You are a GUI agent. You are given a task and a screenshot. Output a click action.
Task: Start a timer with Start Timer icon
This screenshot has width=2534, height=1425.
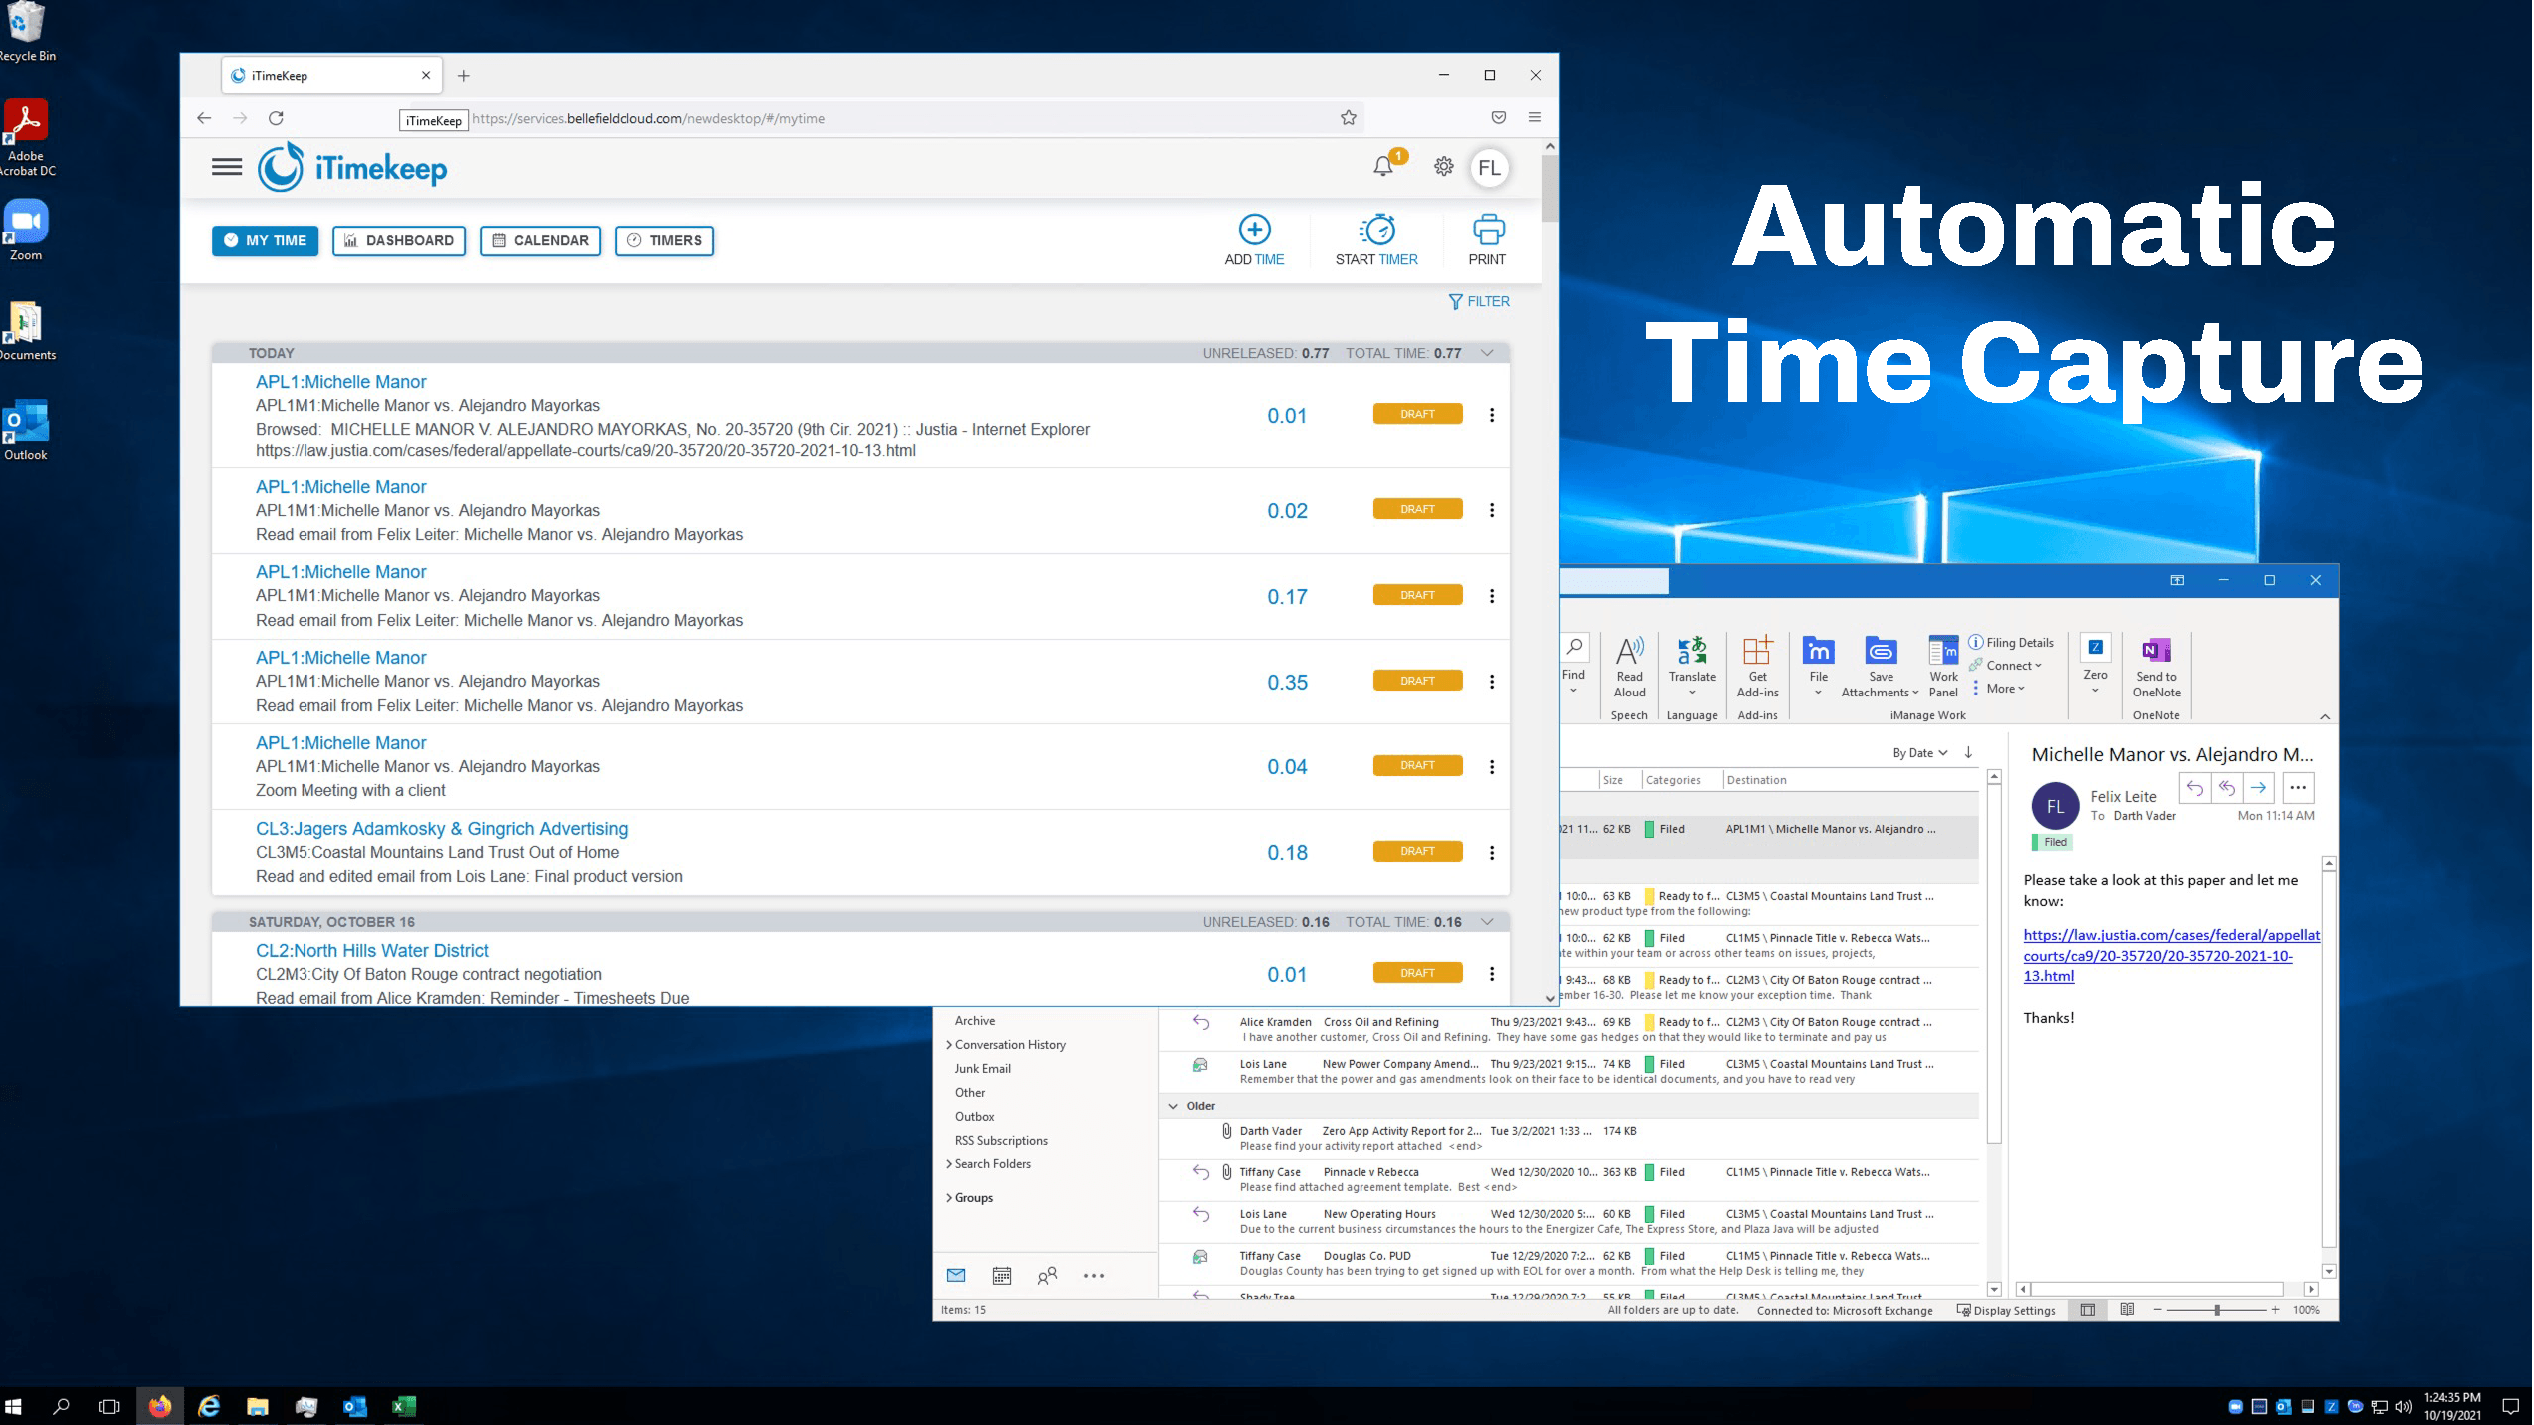click(1377, 230)
